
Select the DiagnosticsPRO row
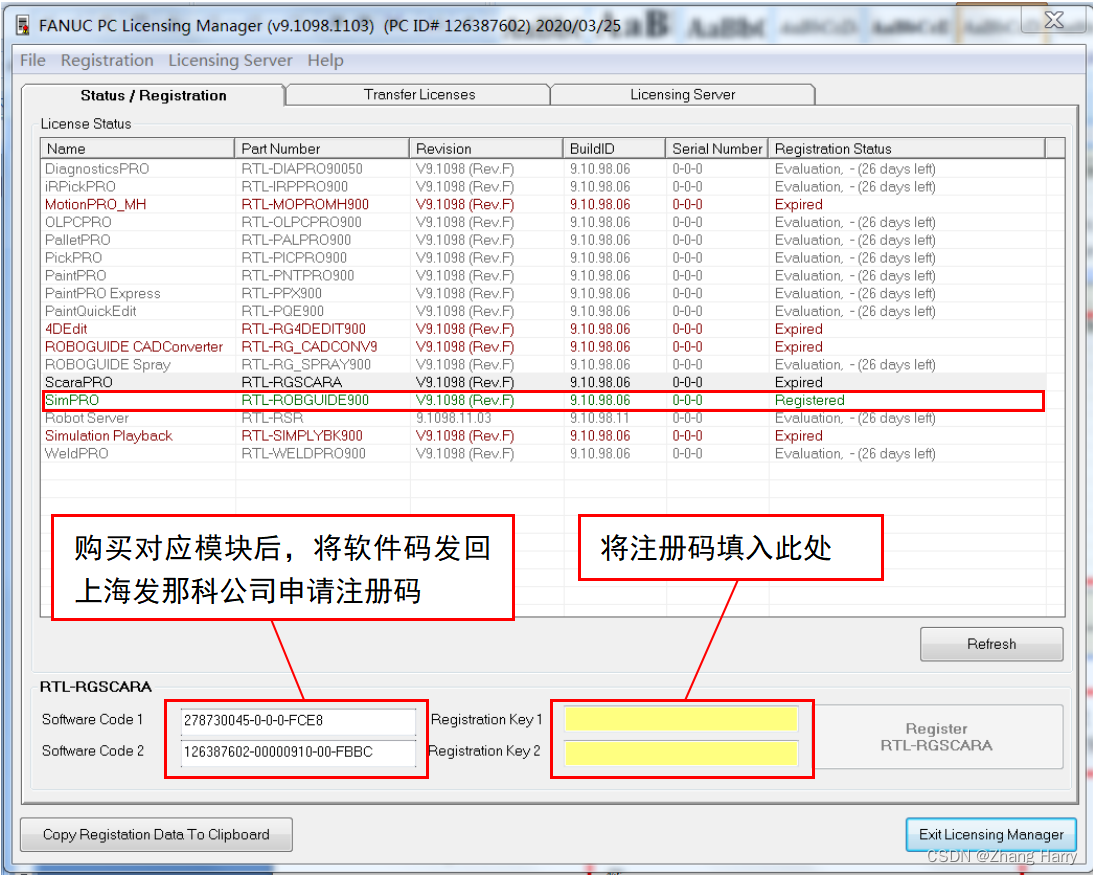(544, 169)
